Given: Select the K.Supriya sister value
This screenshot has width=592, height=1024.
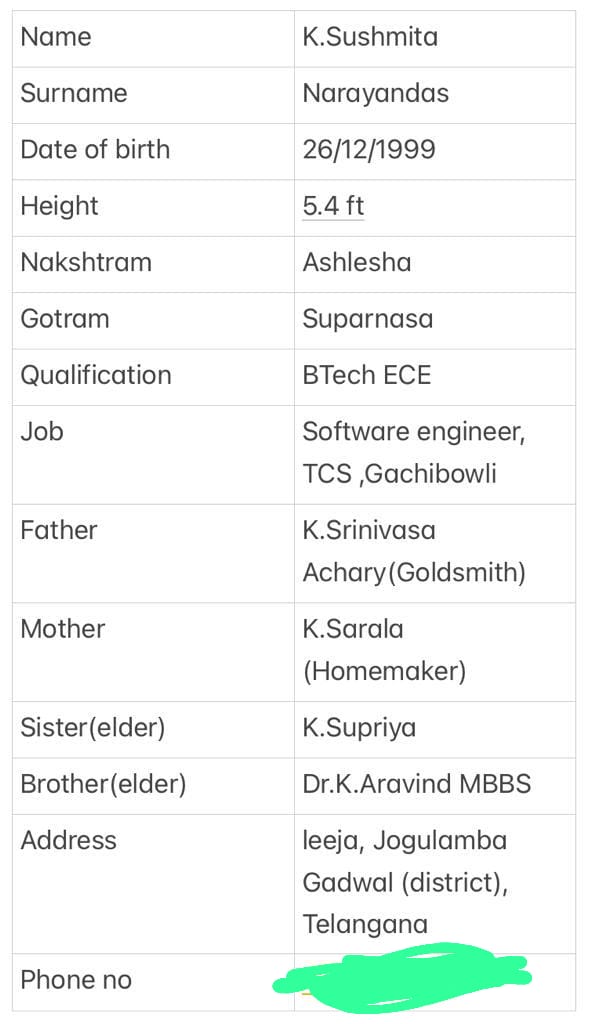Looking at the screenshot, I should coord(359,728).
